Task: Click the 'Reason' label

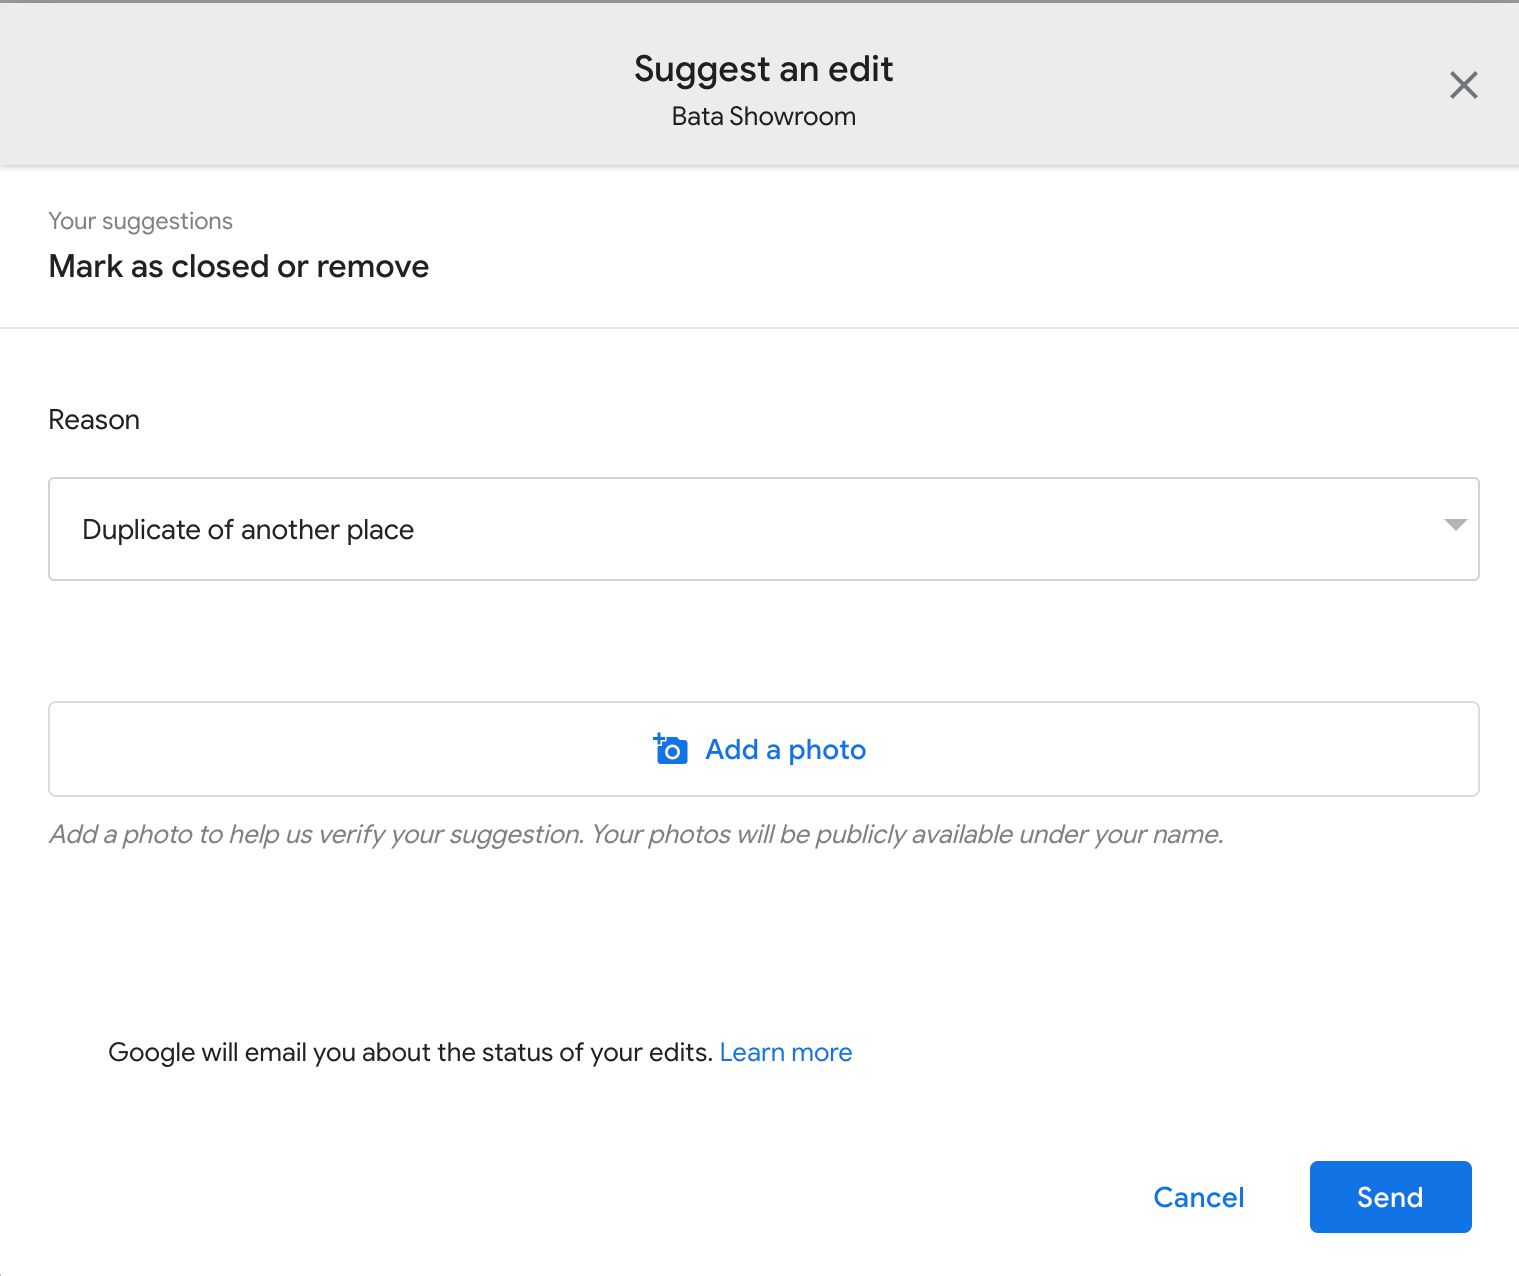Action: [94, 420]
